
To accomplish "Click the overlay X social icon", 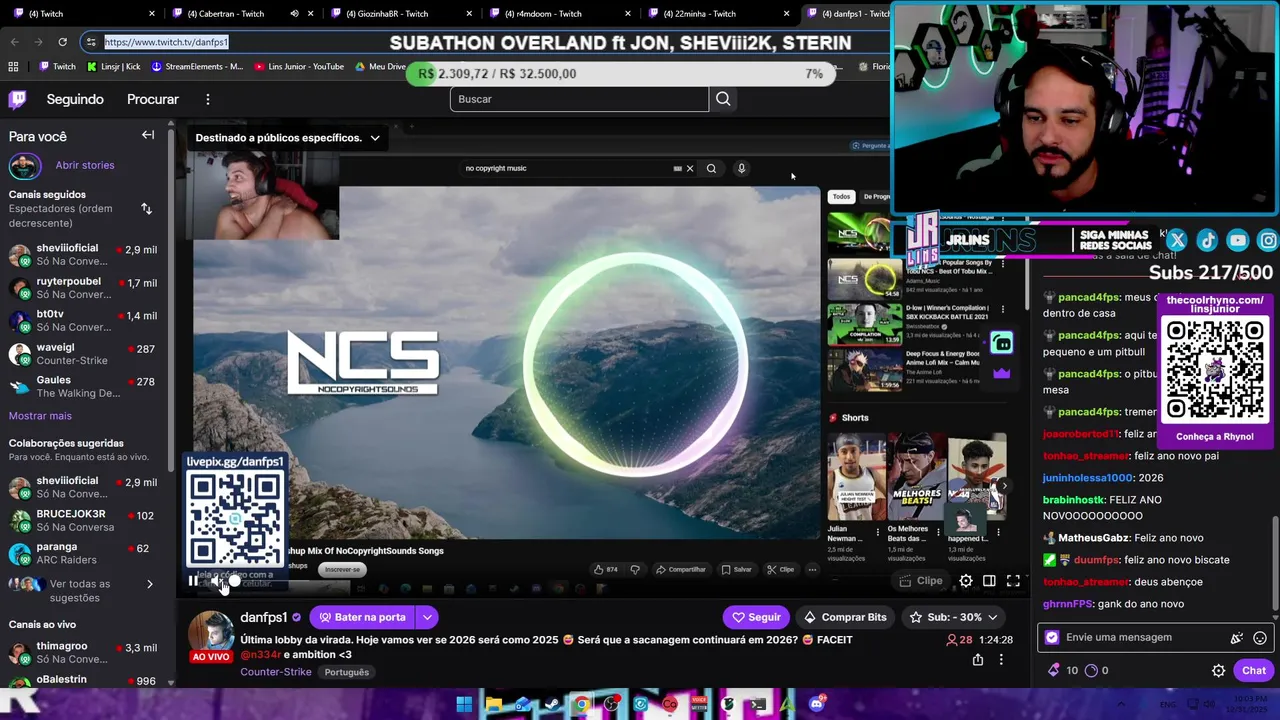I will coord(1177,240).
